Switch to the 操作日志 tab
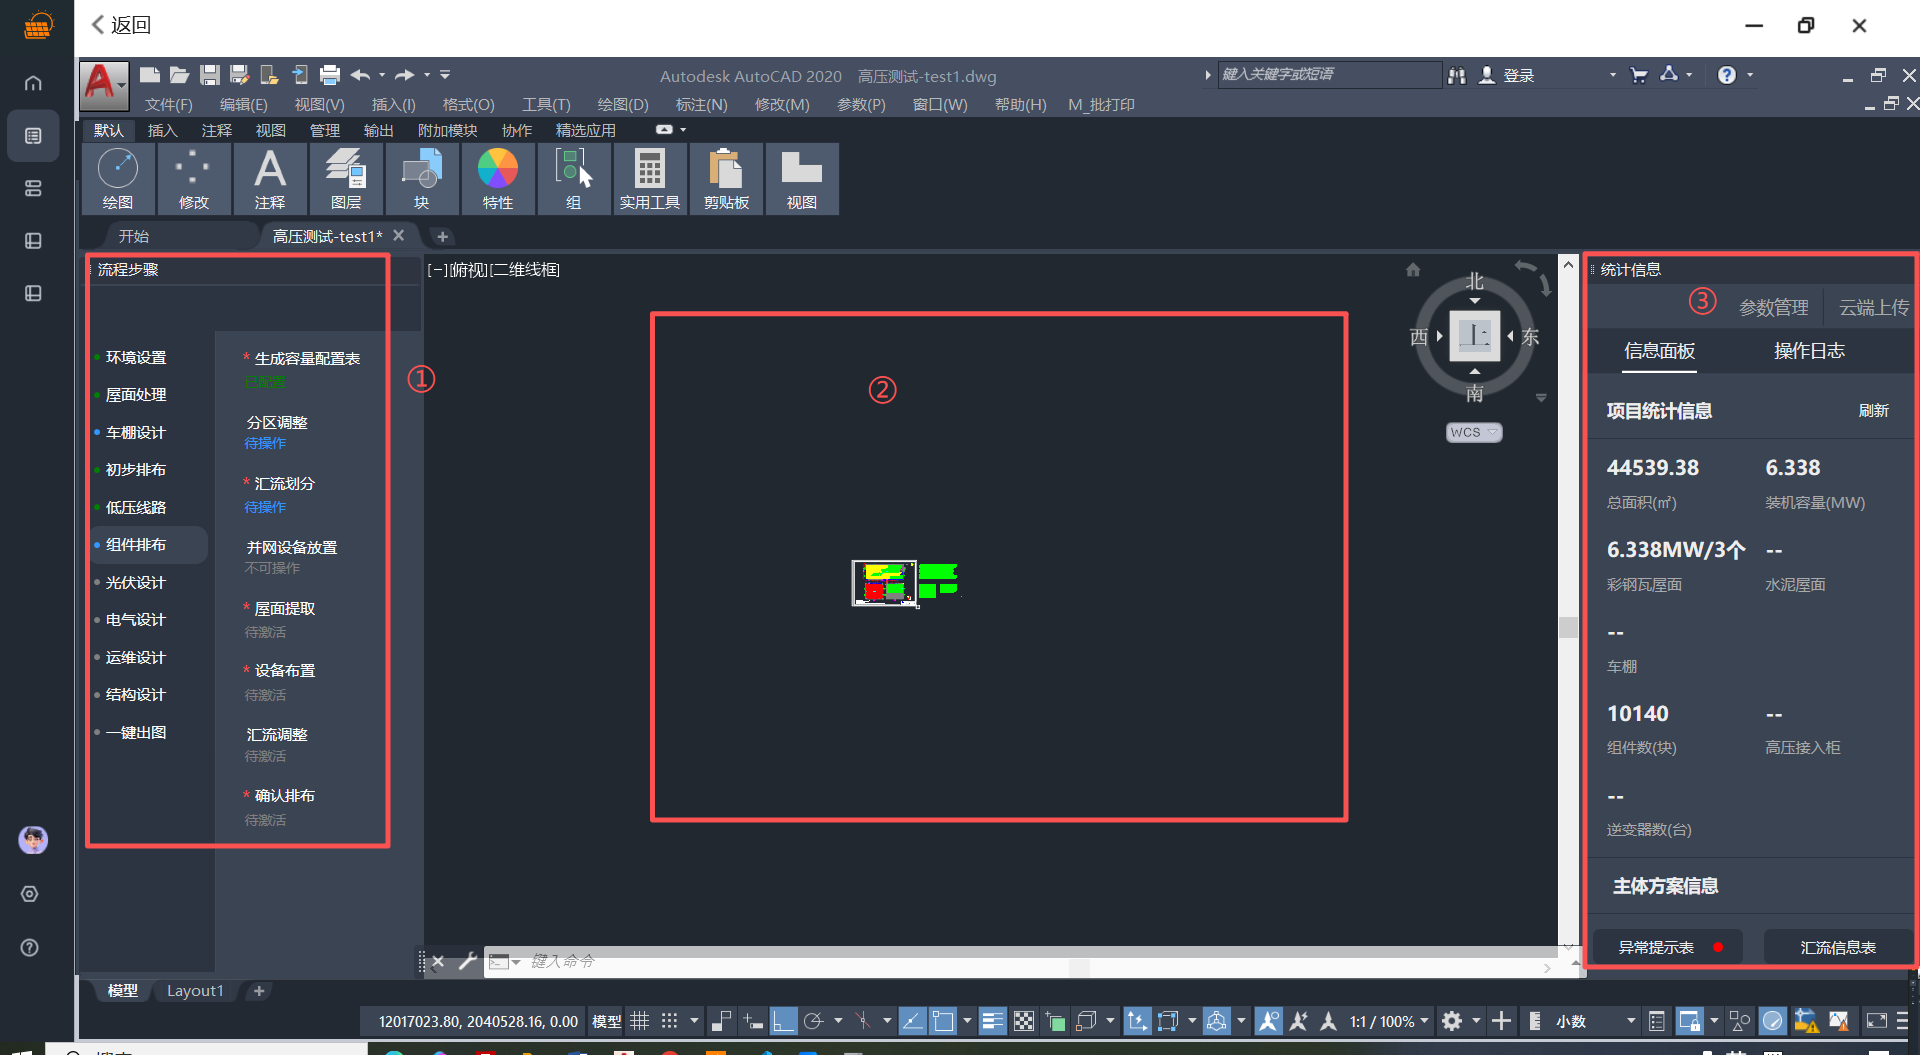 (1808, 351)
